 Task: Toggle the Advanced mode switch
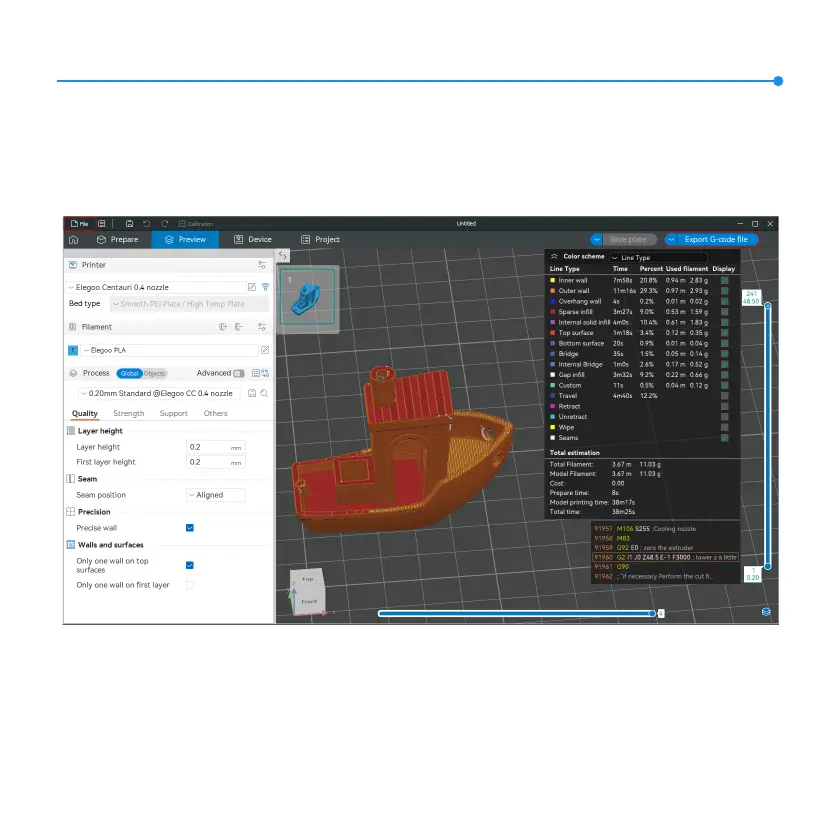(239, 373)
